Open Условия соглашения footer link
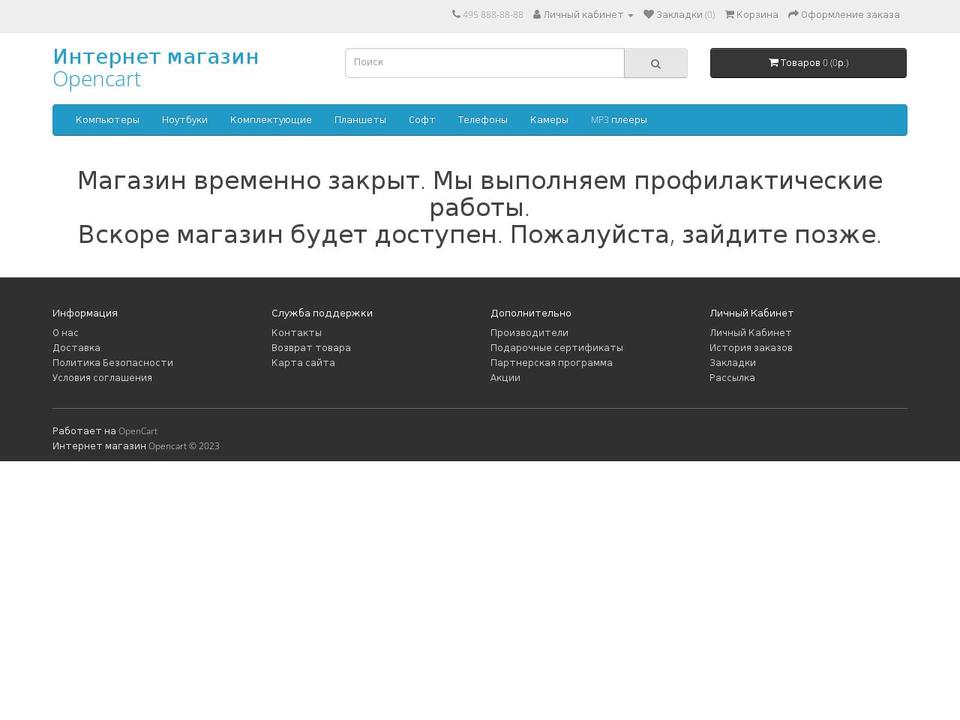960x720 pixels. [102, 378]
